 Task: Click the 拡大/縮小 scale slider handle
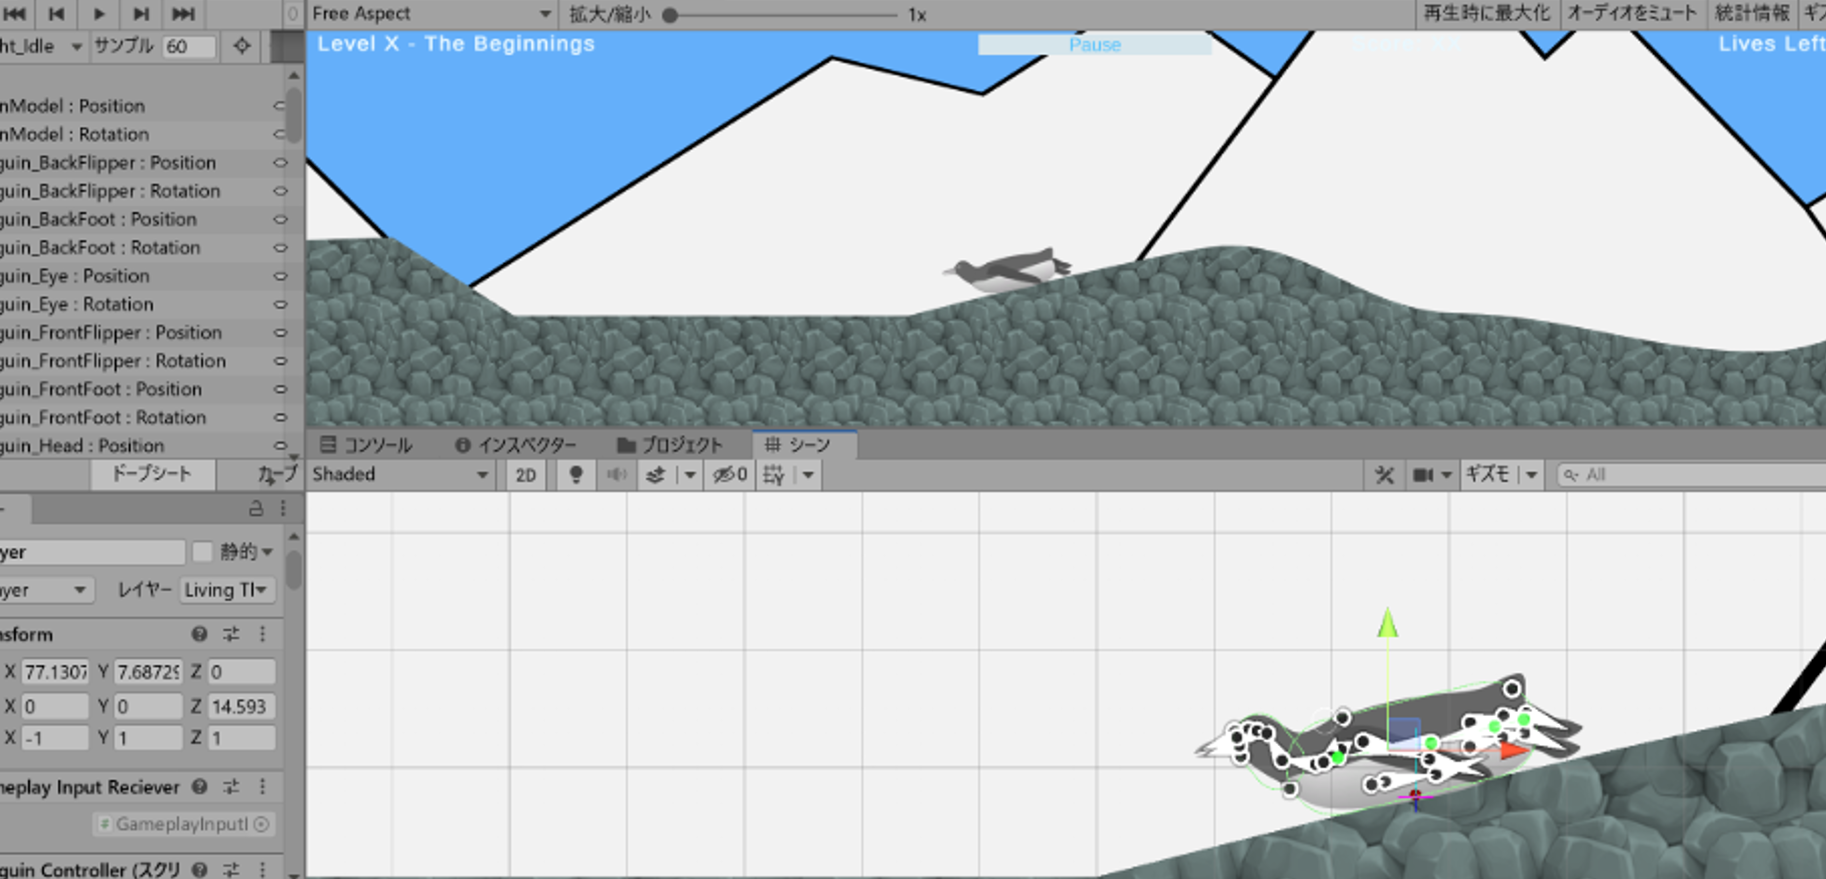(x=671, y=15)
